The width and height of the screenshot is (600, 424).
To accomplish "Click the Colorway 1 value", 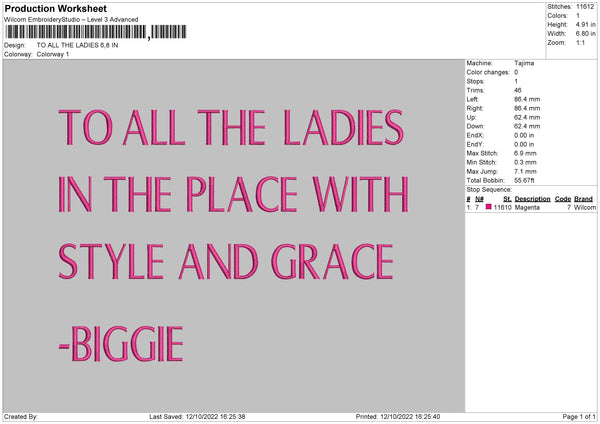I will coord(53,54).
